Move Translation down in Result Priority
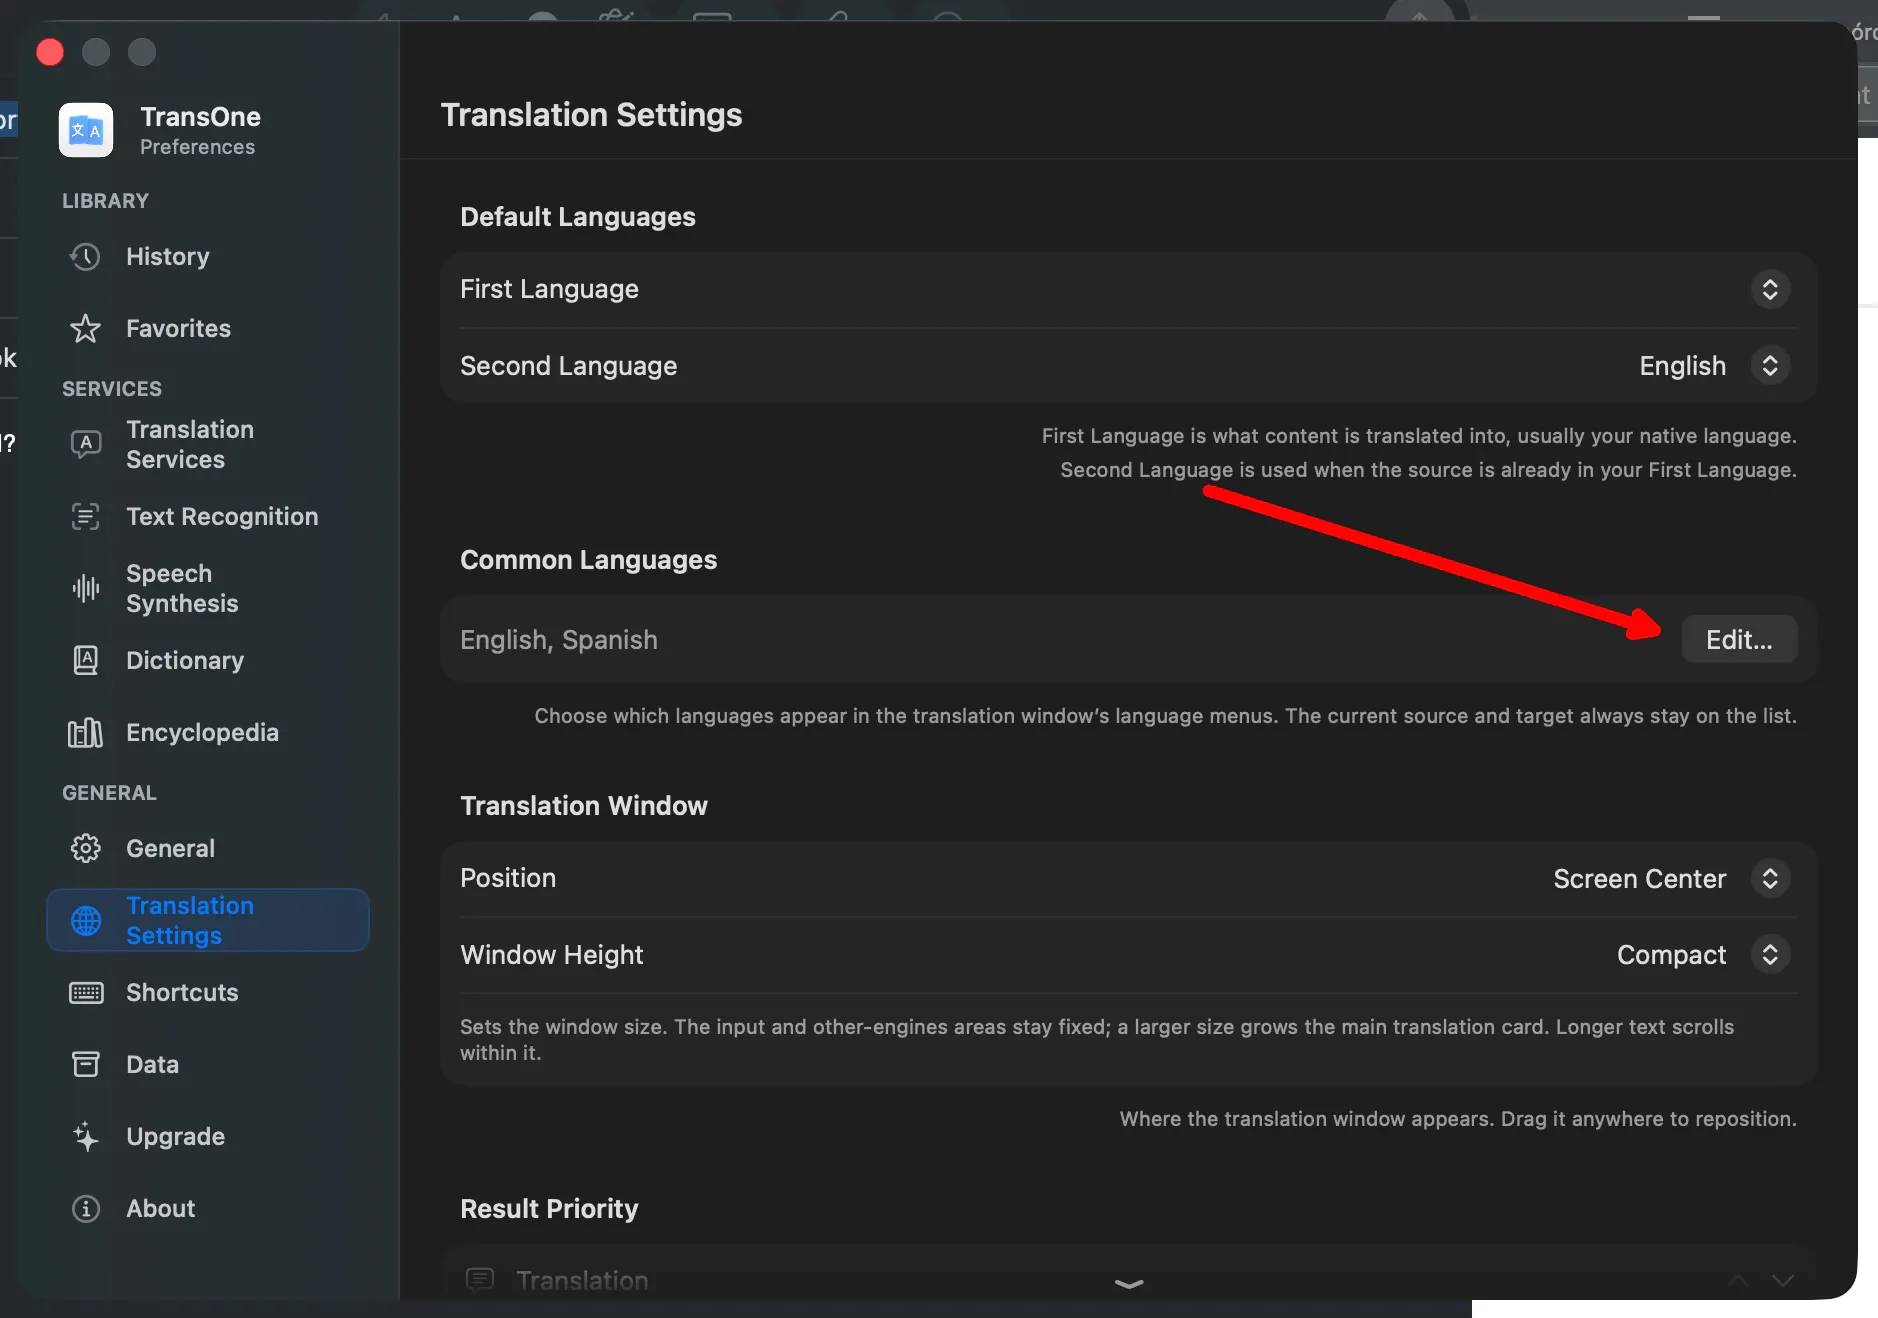The width and height of the screenshot is (1878, 1318). click(x=1783, y=1281)
